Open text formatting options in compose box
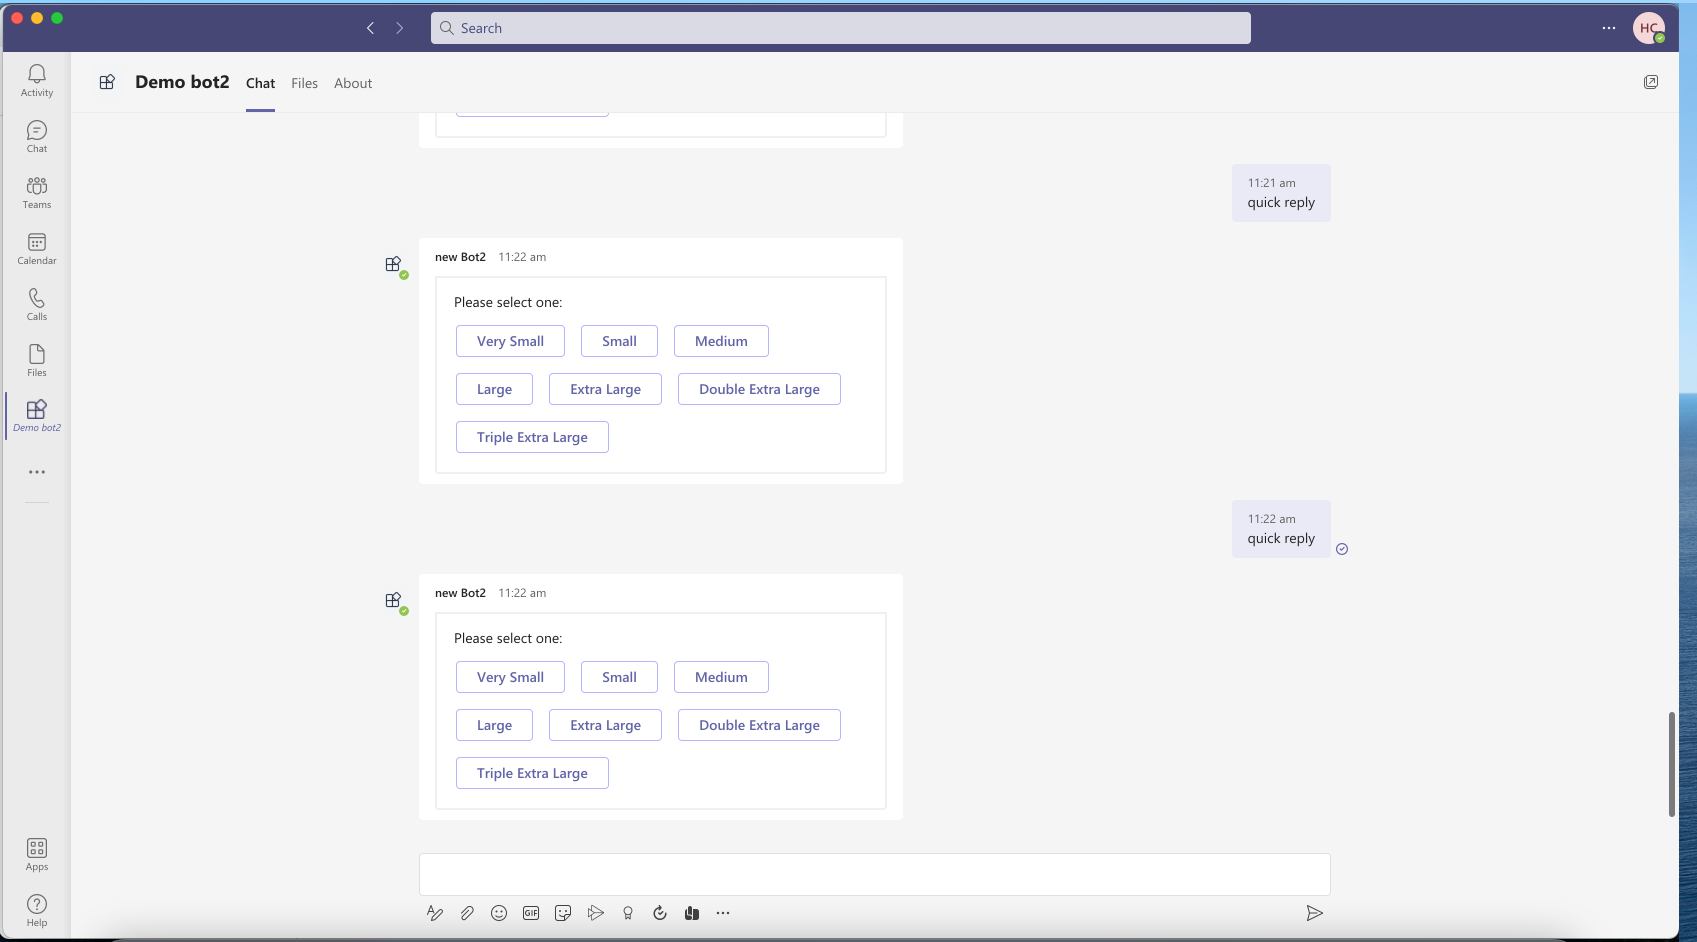Screen dimensions: 1697x942 435,913
